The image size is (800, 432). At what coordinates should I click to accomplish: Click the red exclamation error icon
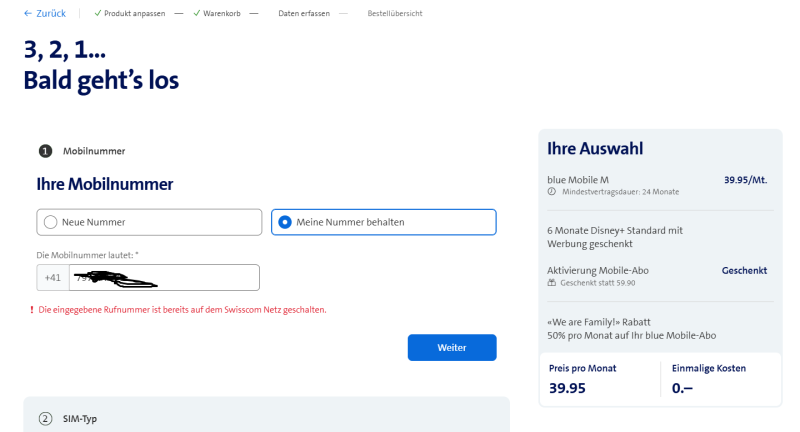pos(32,310)
